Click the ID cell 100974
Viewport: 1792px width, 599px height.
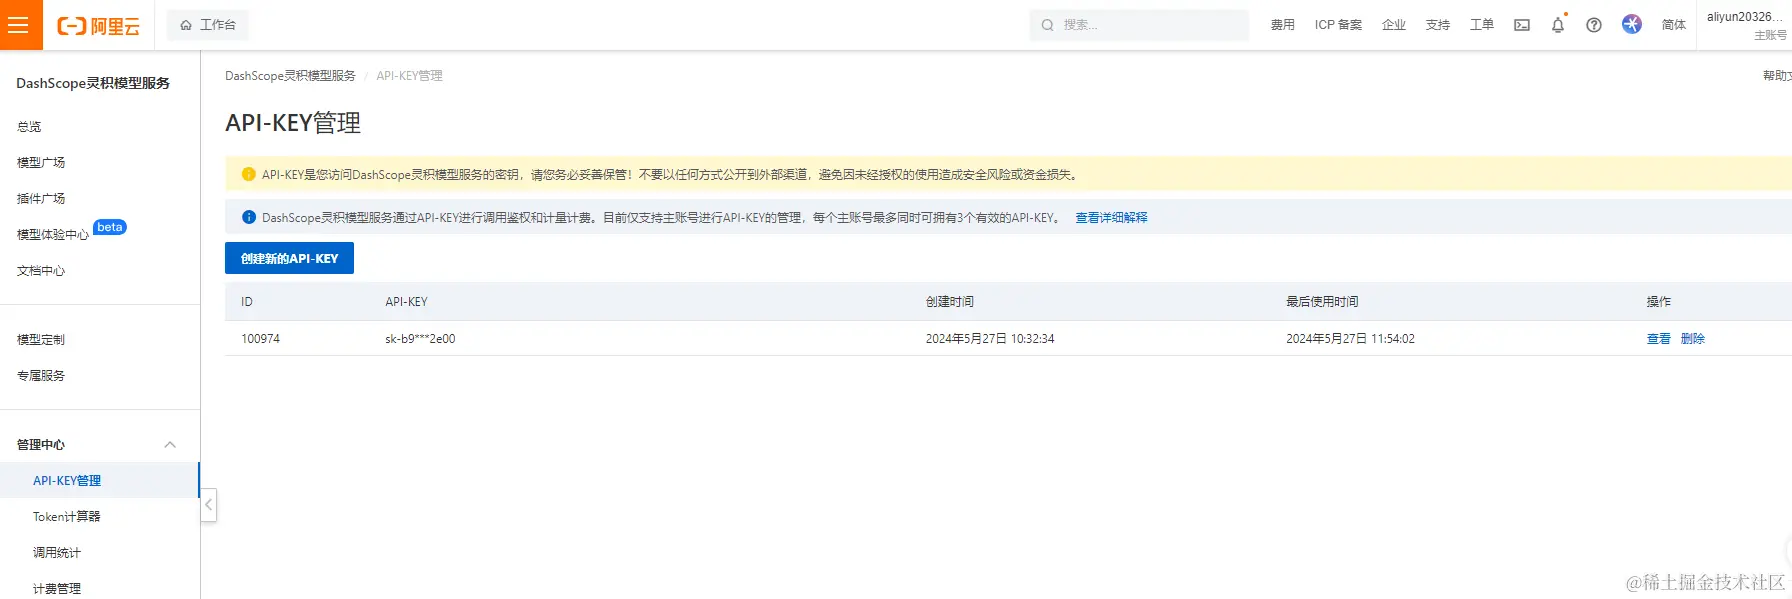[x=260, y=339]
